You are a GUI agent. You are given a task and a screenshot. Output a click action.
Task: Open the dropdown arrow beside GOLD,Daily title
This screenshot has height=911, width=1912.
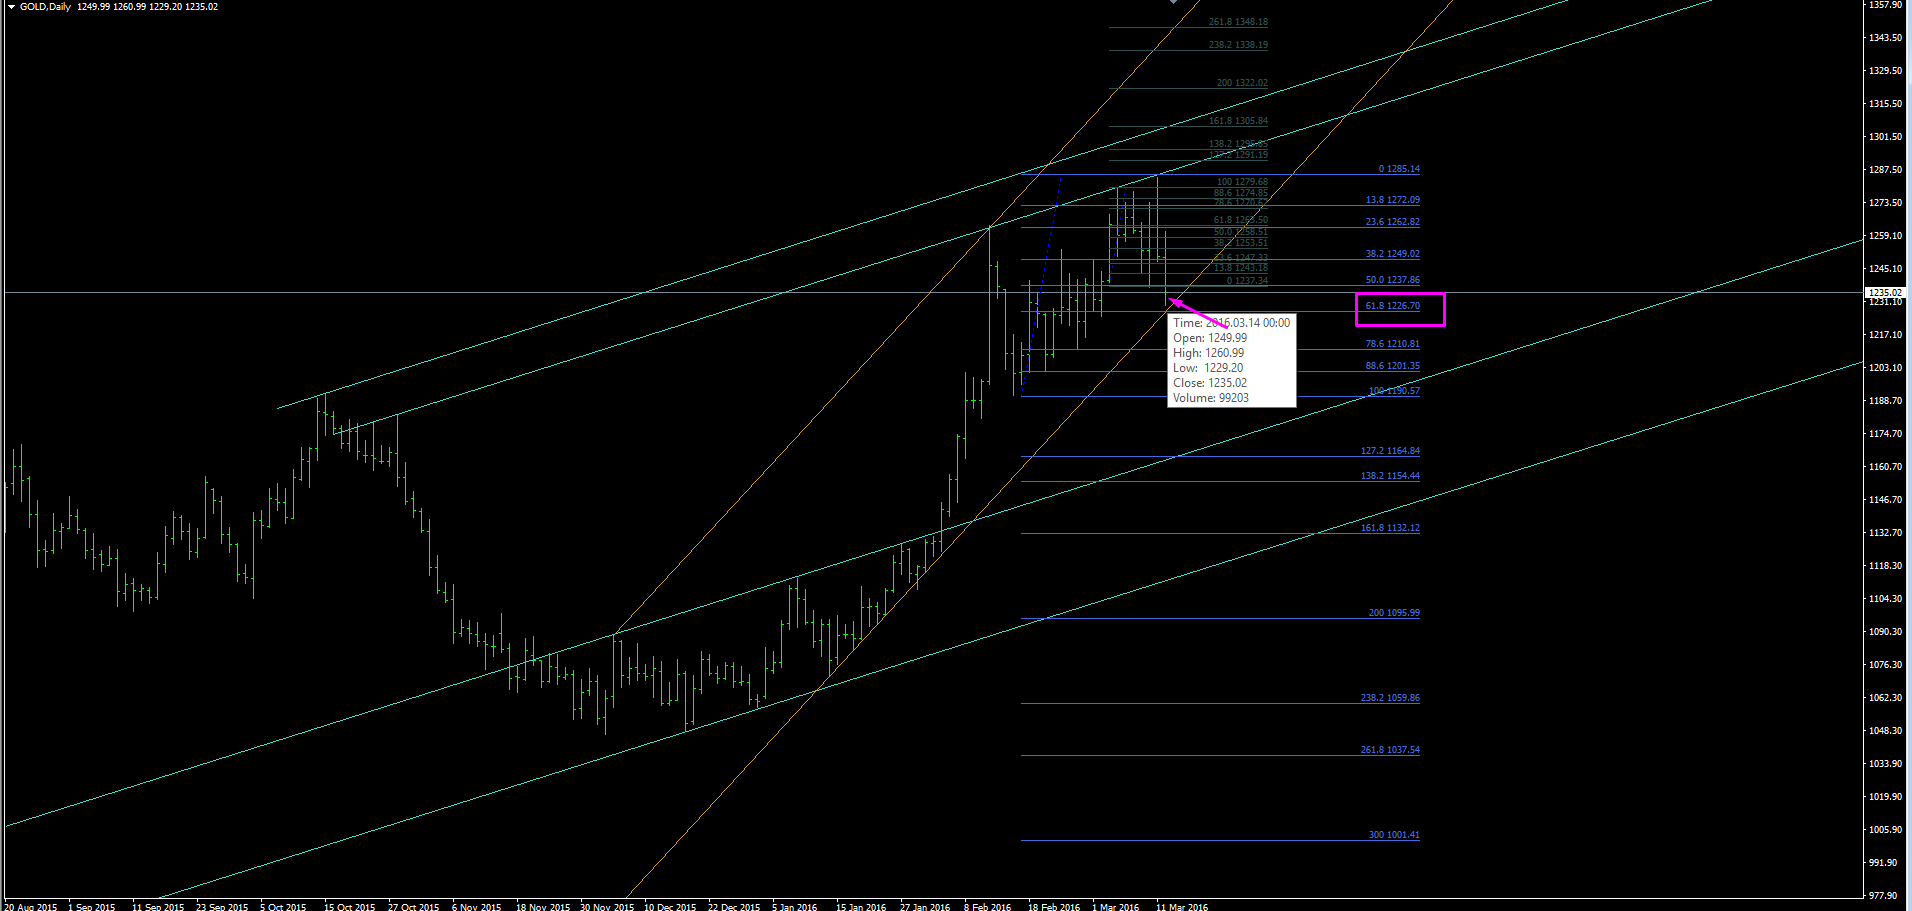click(11, 6)
